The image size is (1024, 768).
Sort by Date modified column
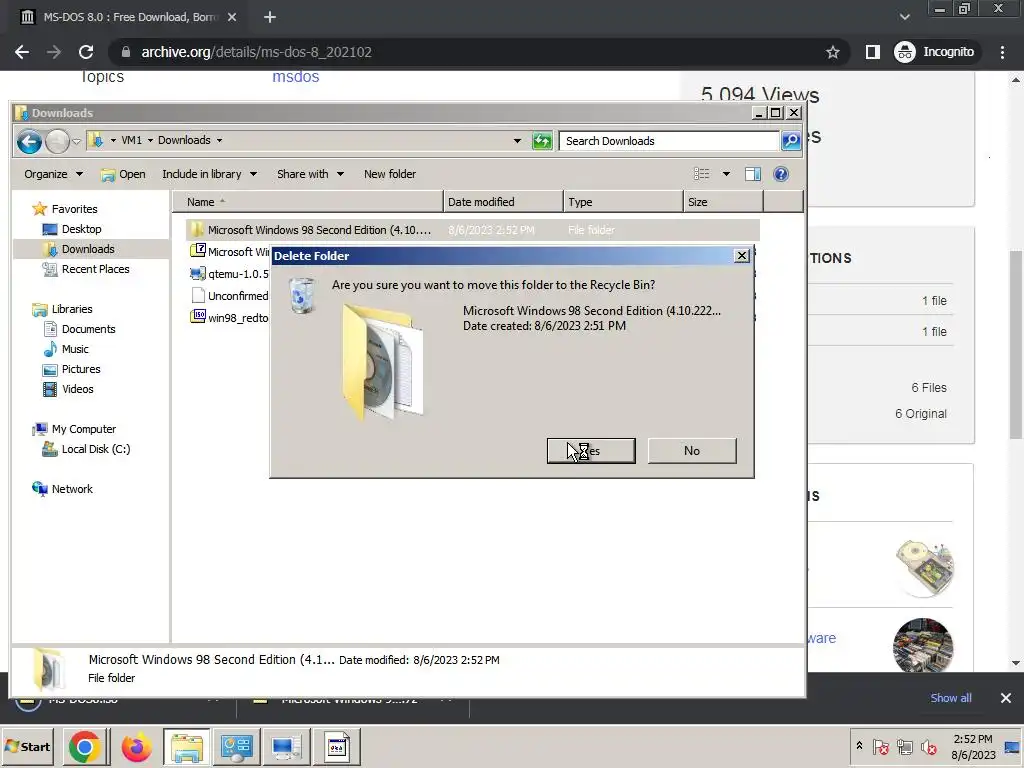pyautogui.click(x=503, y=202)
